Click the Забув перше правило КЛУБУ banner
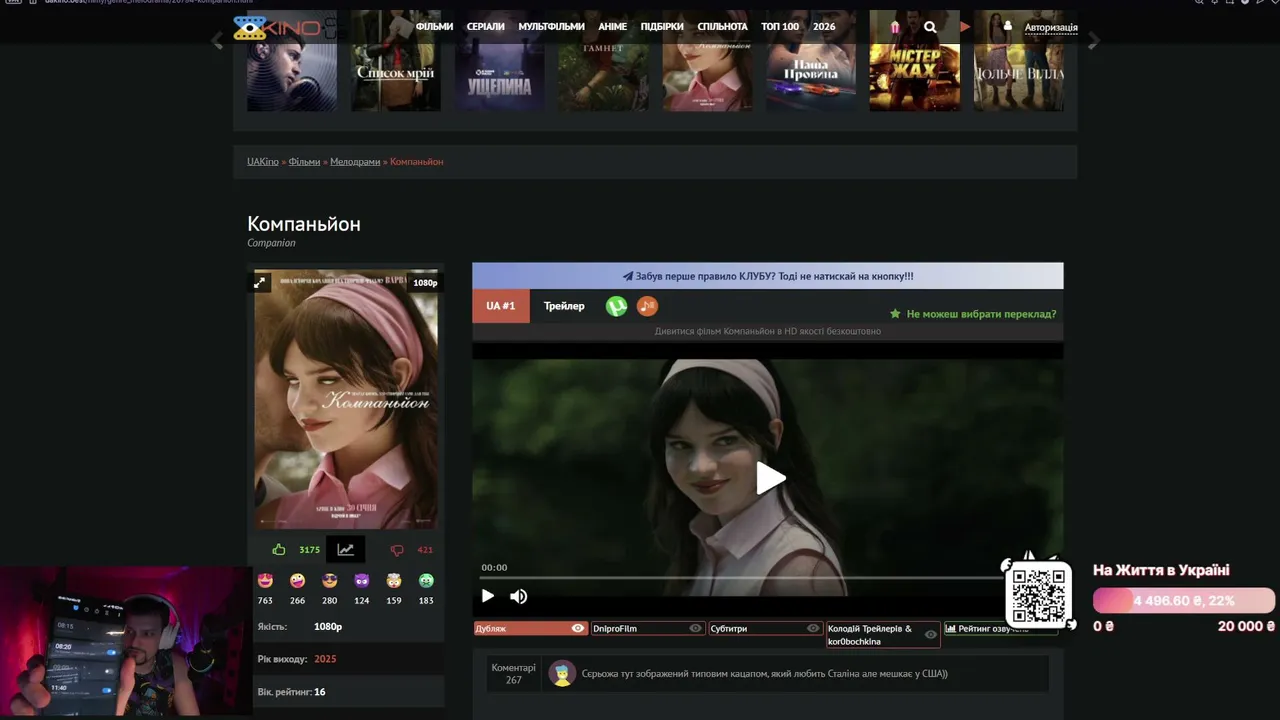This screenshot has height=720, width=1280. tap(768, 276)
